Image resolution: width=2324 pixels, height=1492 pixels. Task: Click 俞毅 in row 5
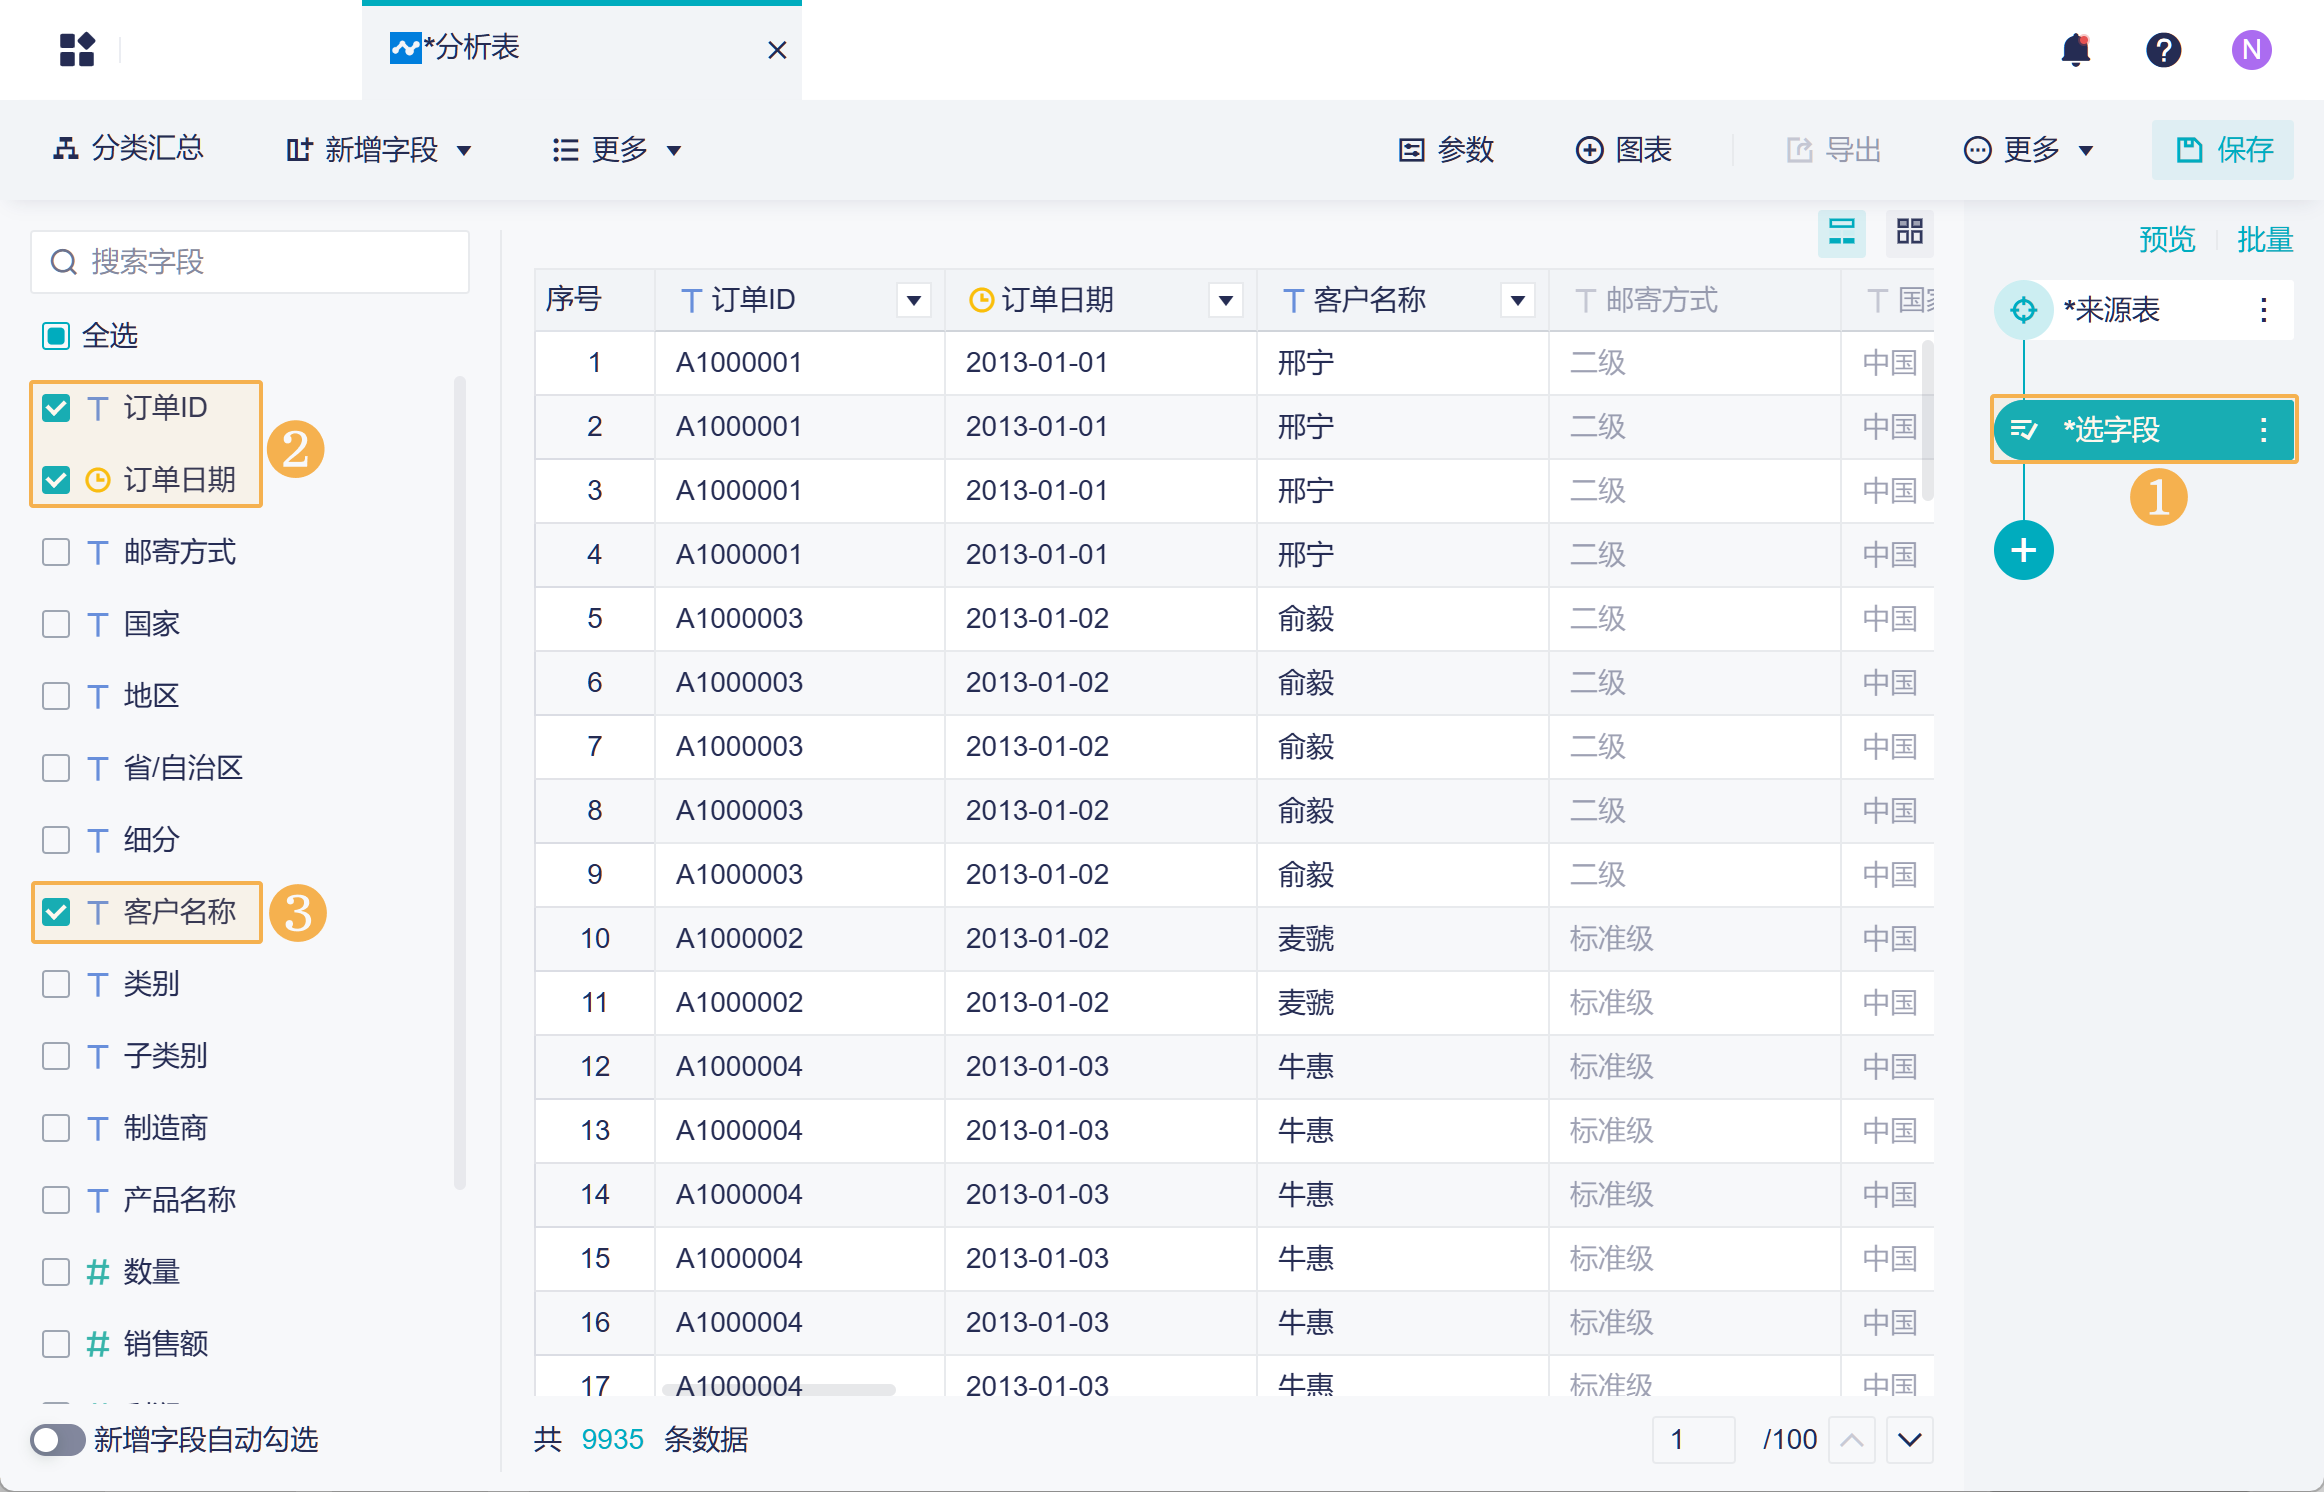point(1306,618)
